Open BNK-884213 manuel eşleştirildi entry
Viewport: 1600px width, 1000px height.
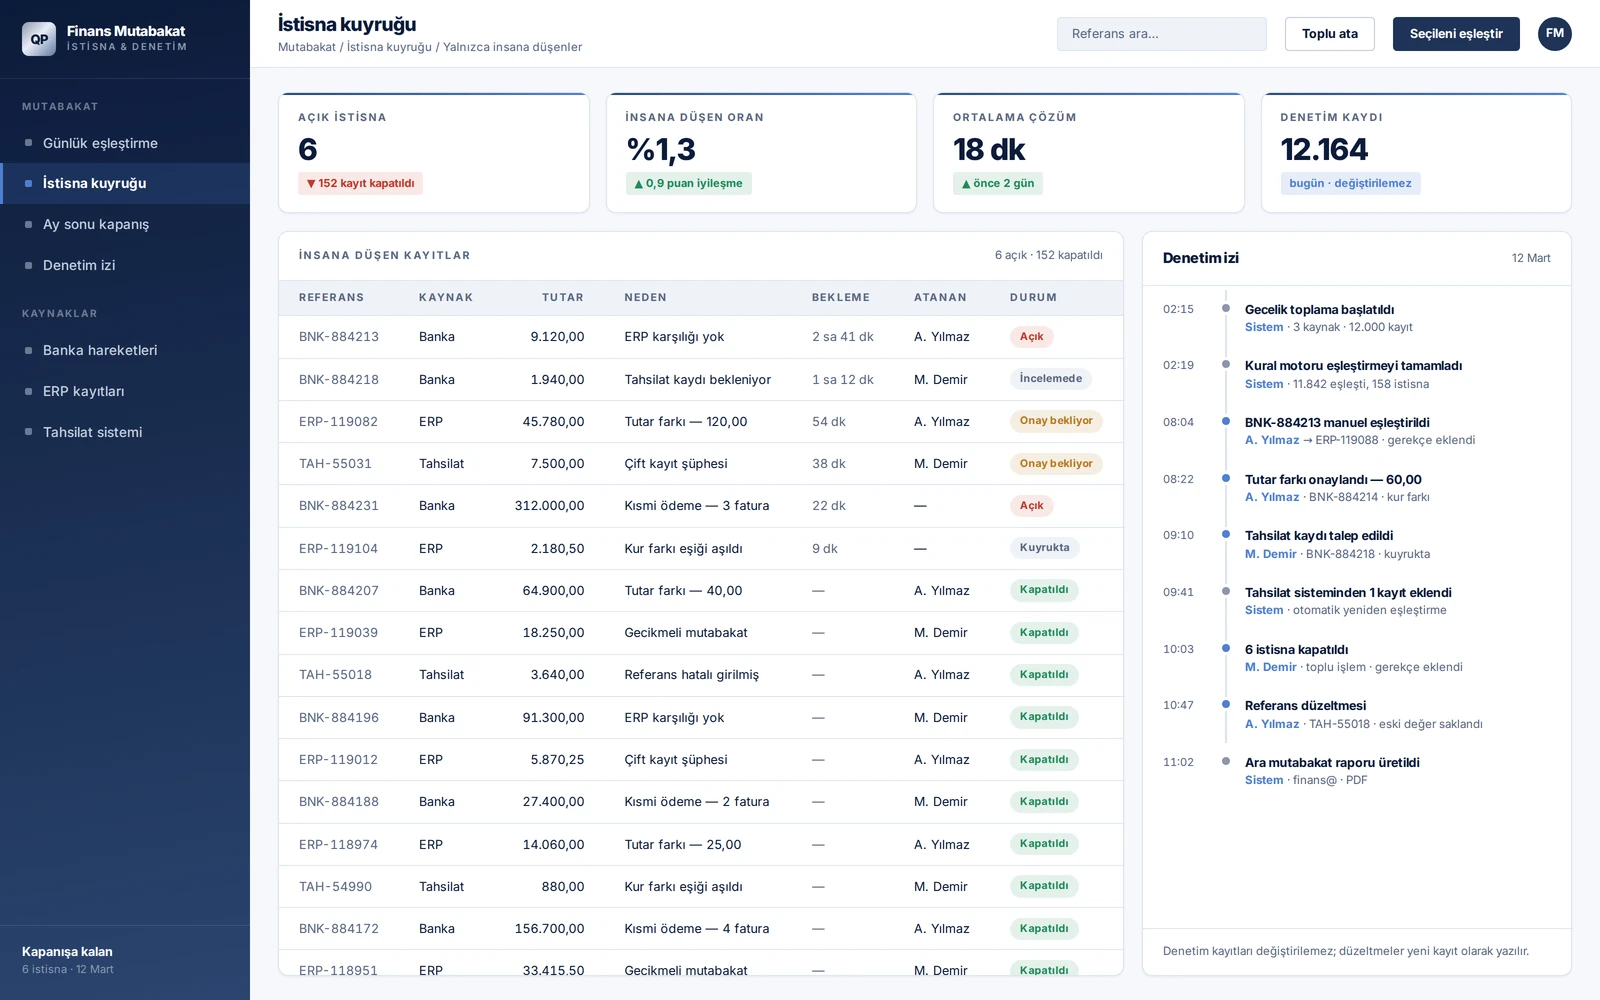tap(1337, 423)
